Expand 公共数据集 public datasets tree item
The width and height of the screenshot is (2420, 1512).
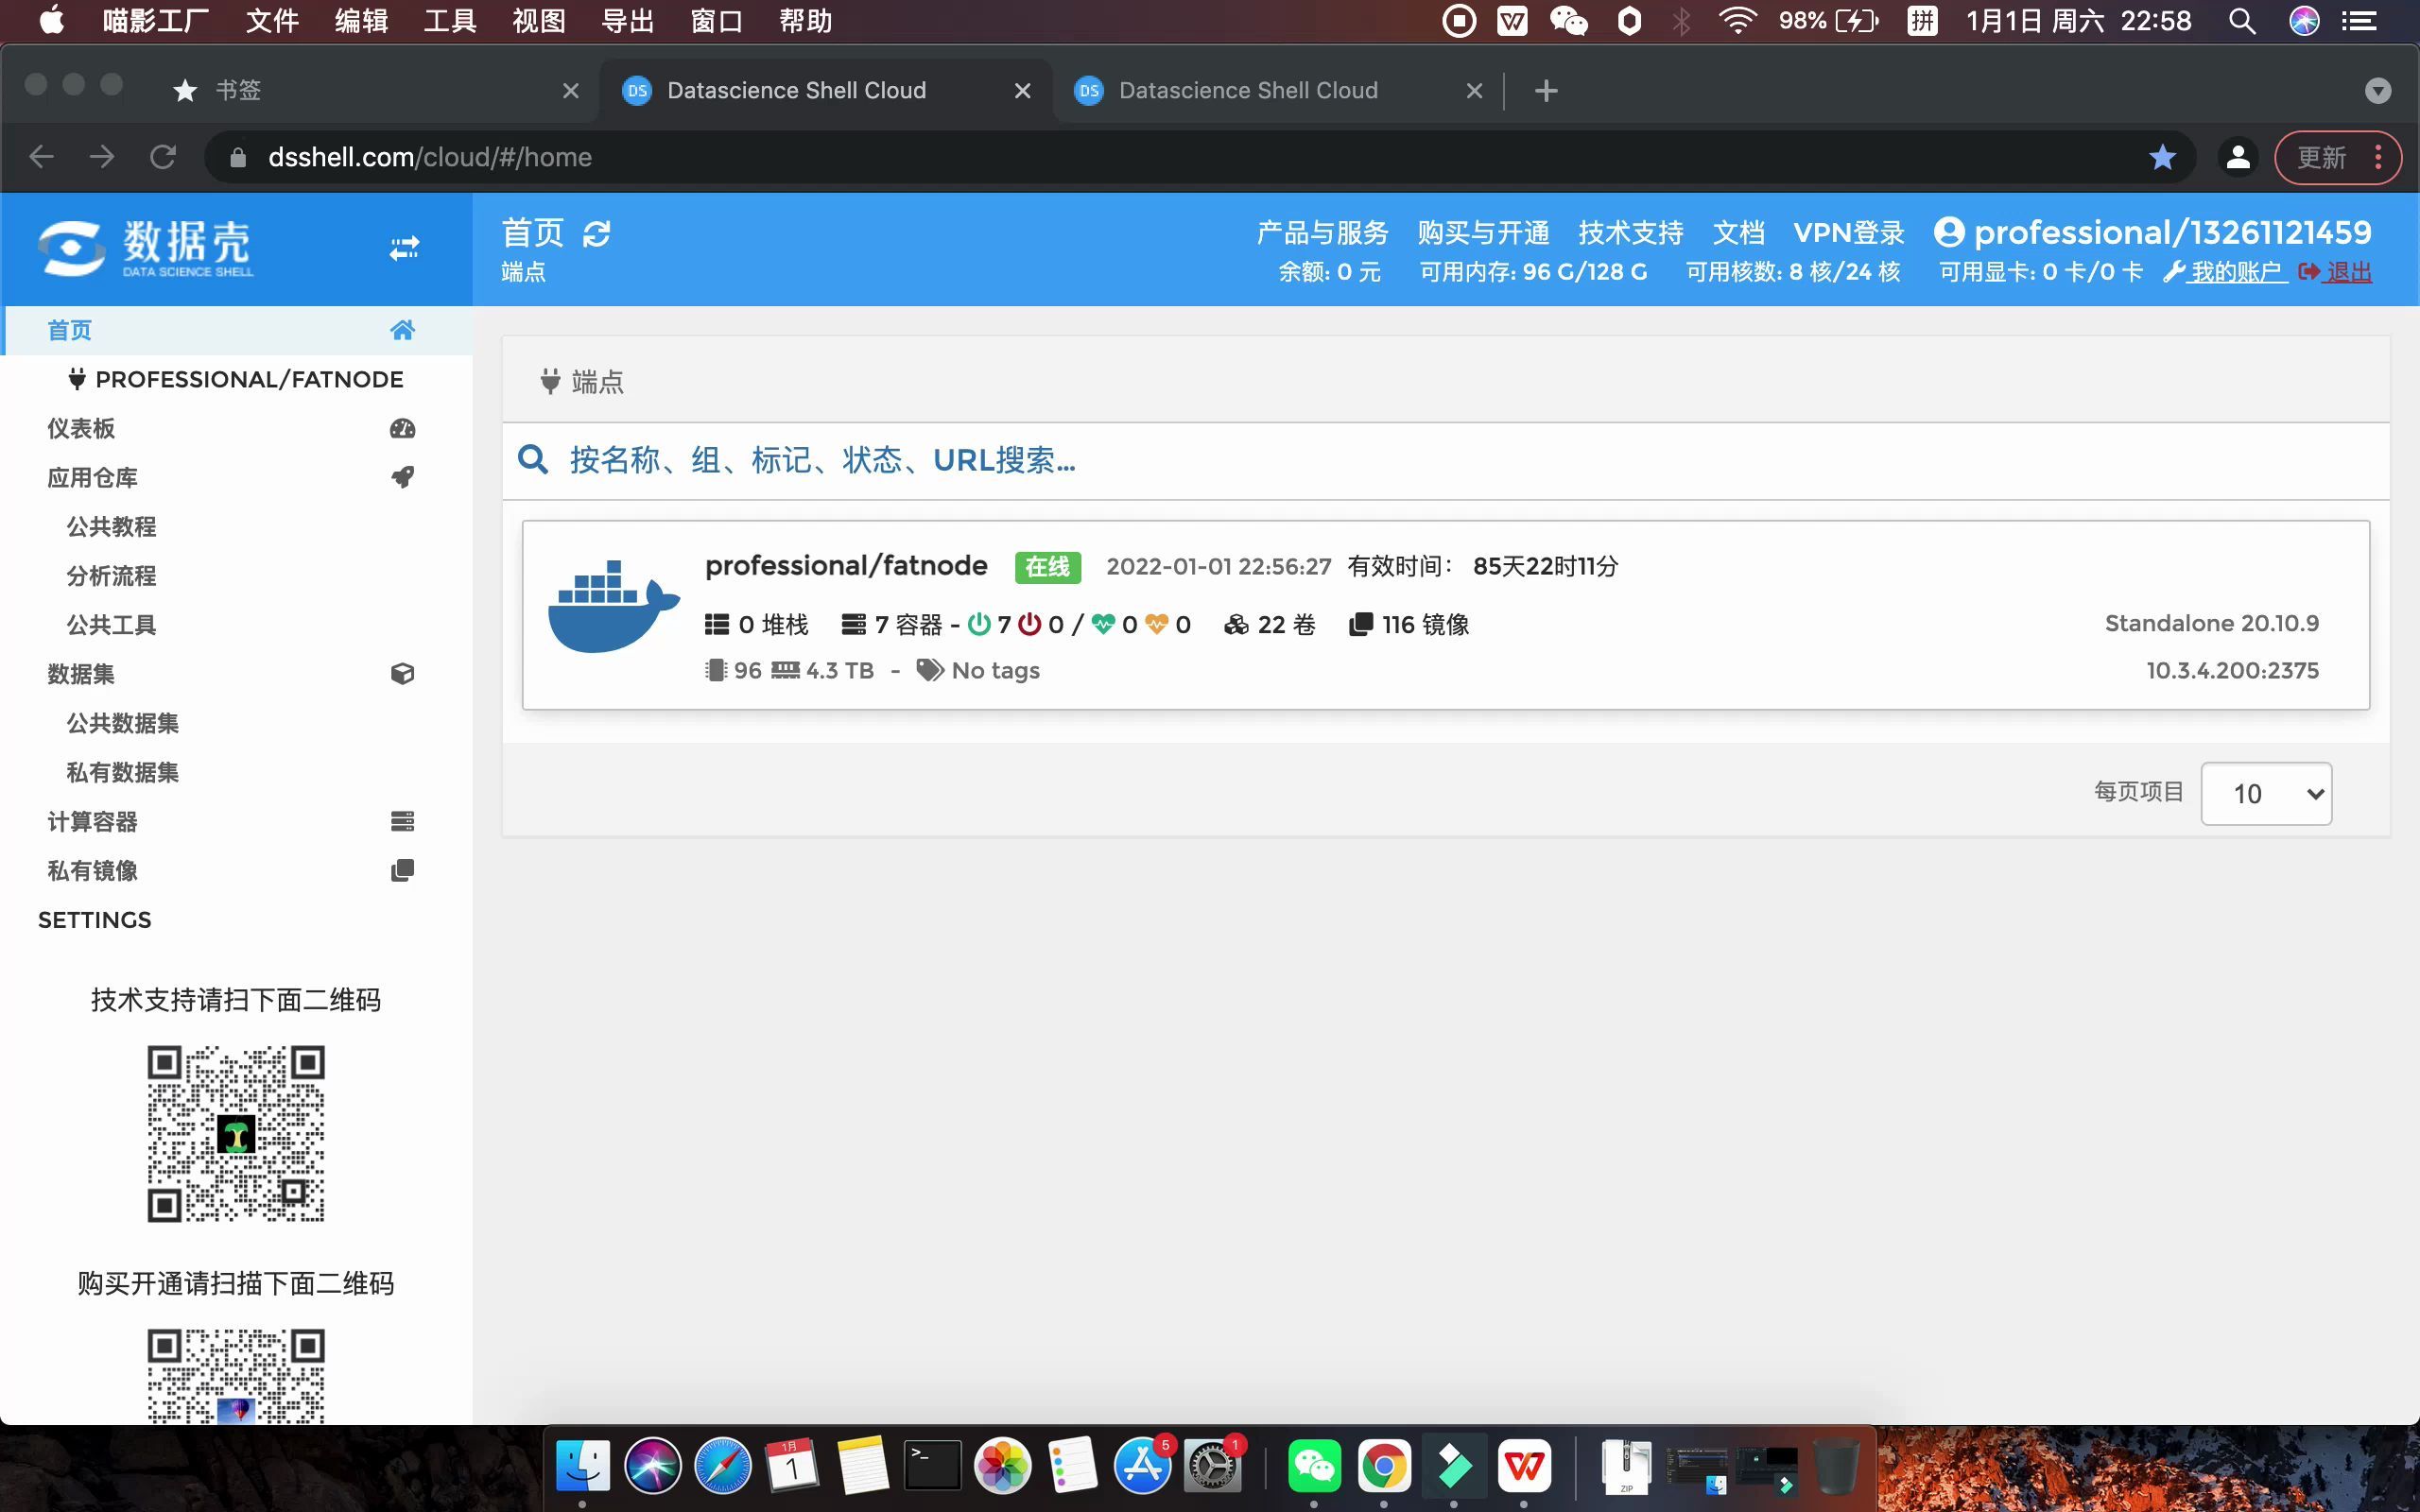pyautogui.click(x=124, y=721)
